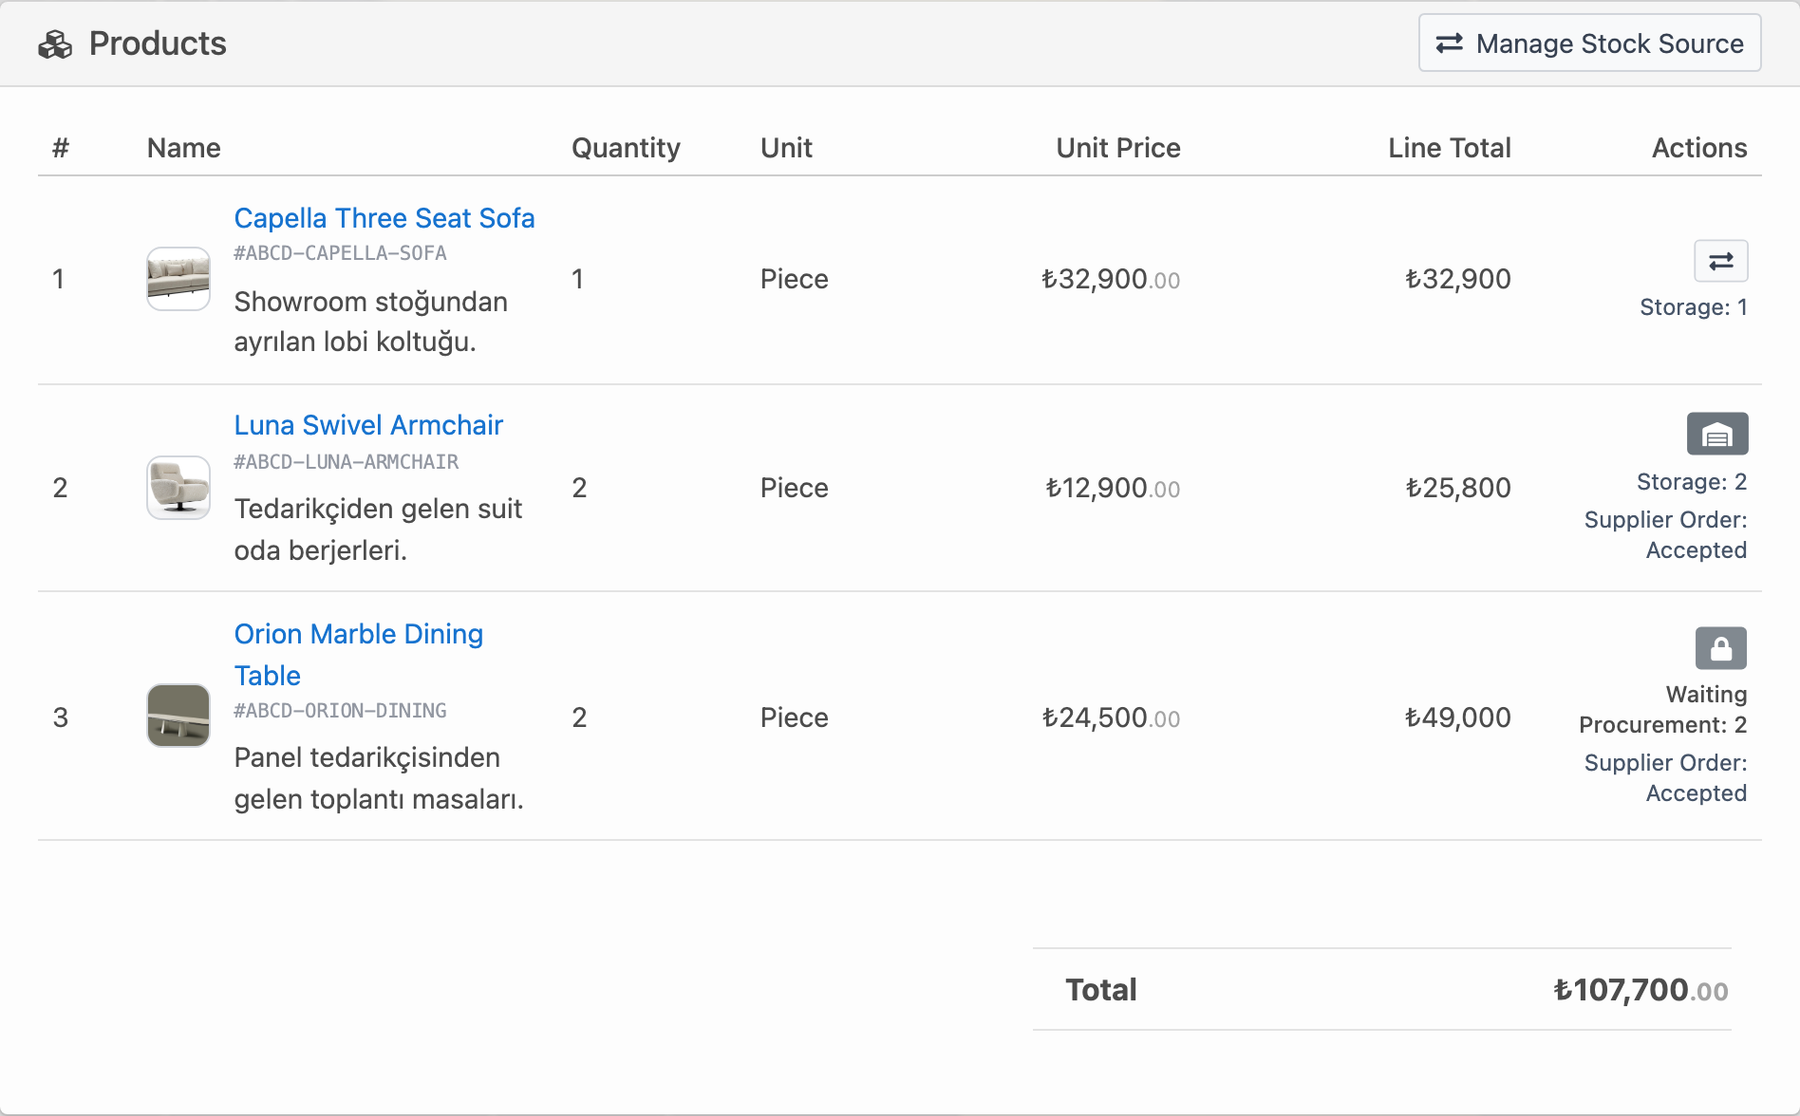1800x1116 pixels.
Task: Click the Total label in summary row
Action: [1101, 990]
